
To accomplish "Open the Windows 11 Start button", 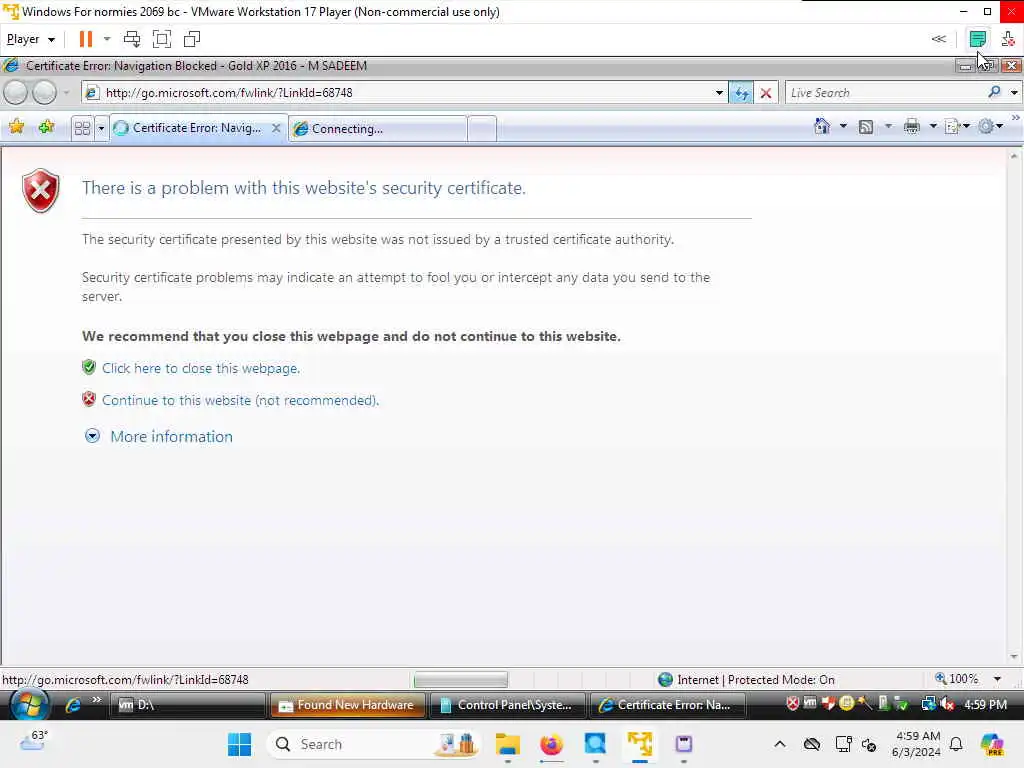I will click(x=239, y=744).
